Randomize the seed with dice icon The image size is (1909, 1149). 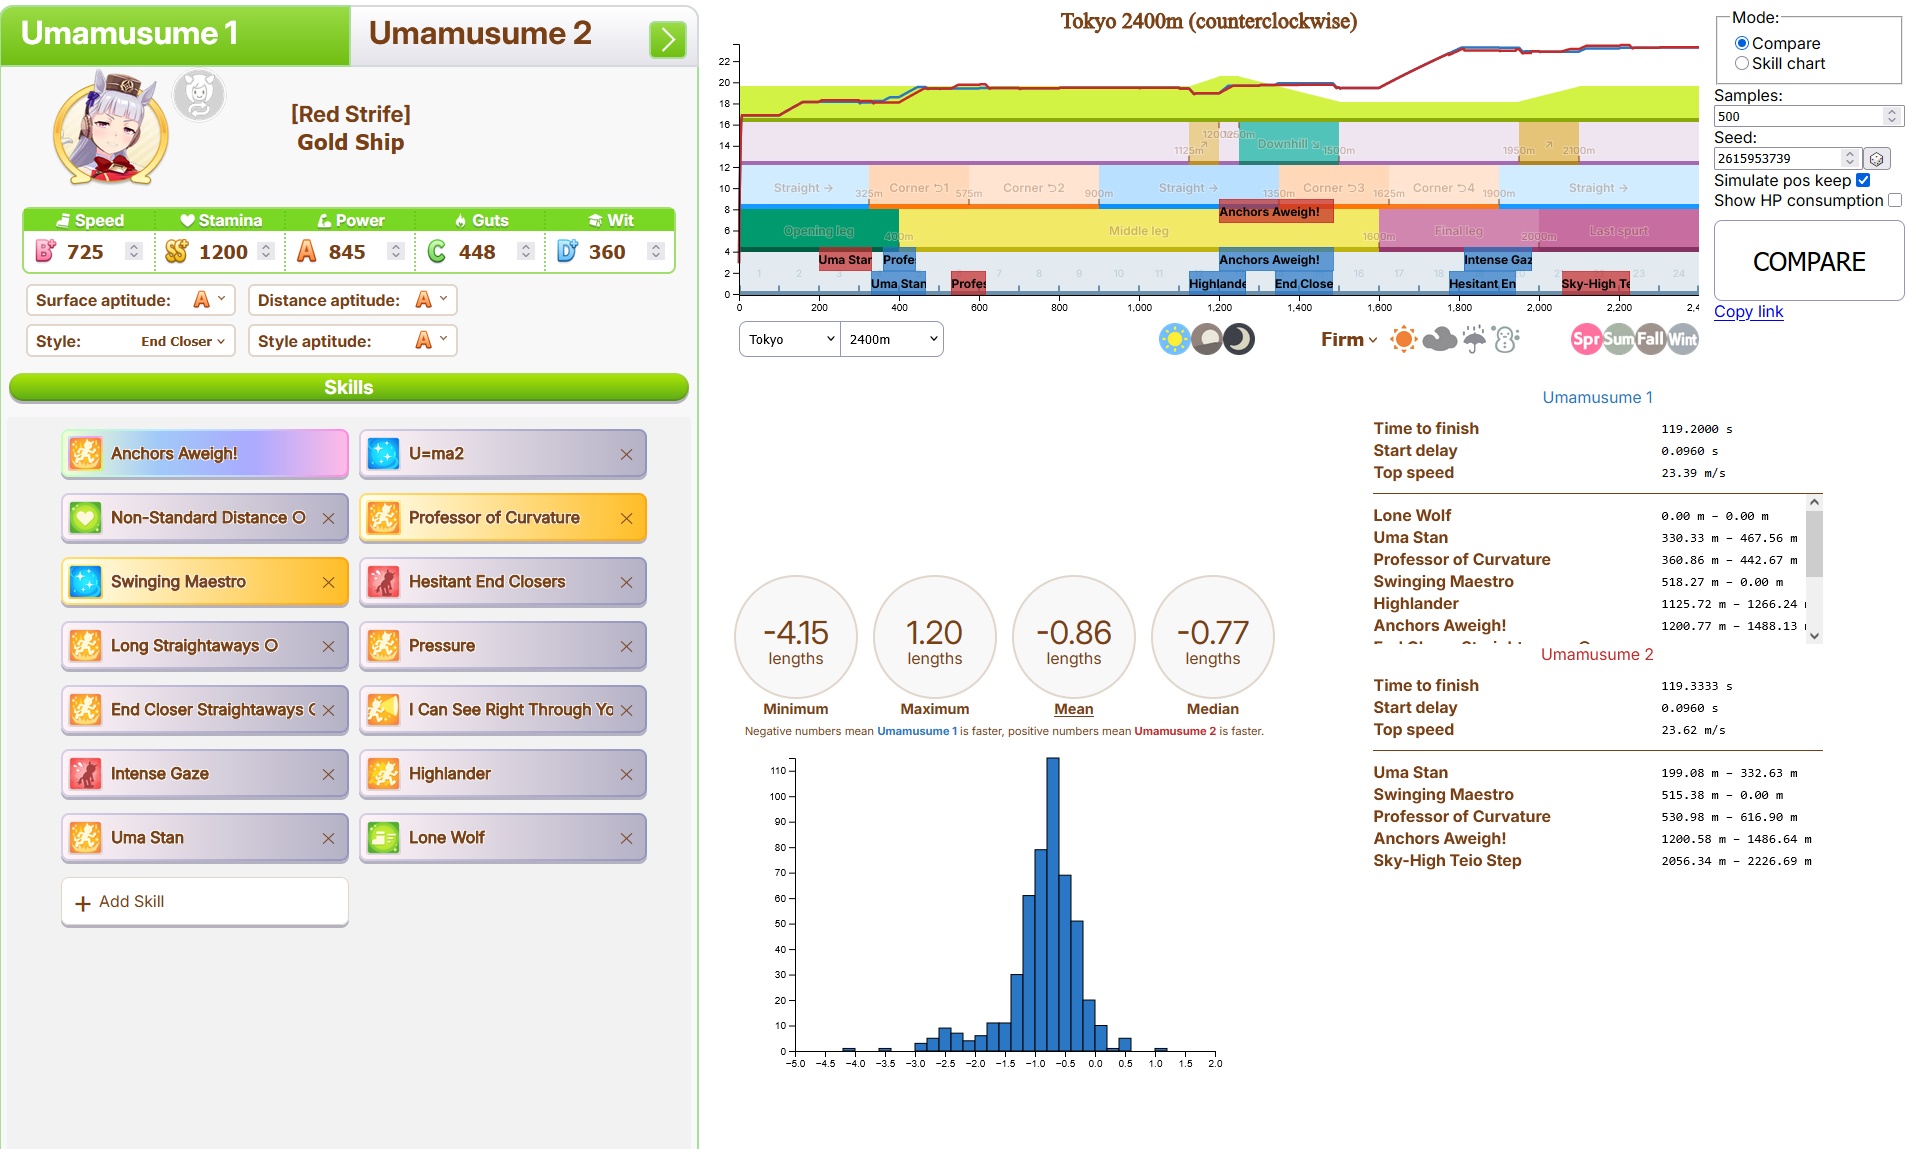point(1876,158)
